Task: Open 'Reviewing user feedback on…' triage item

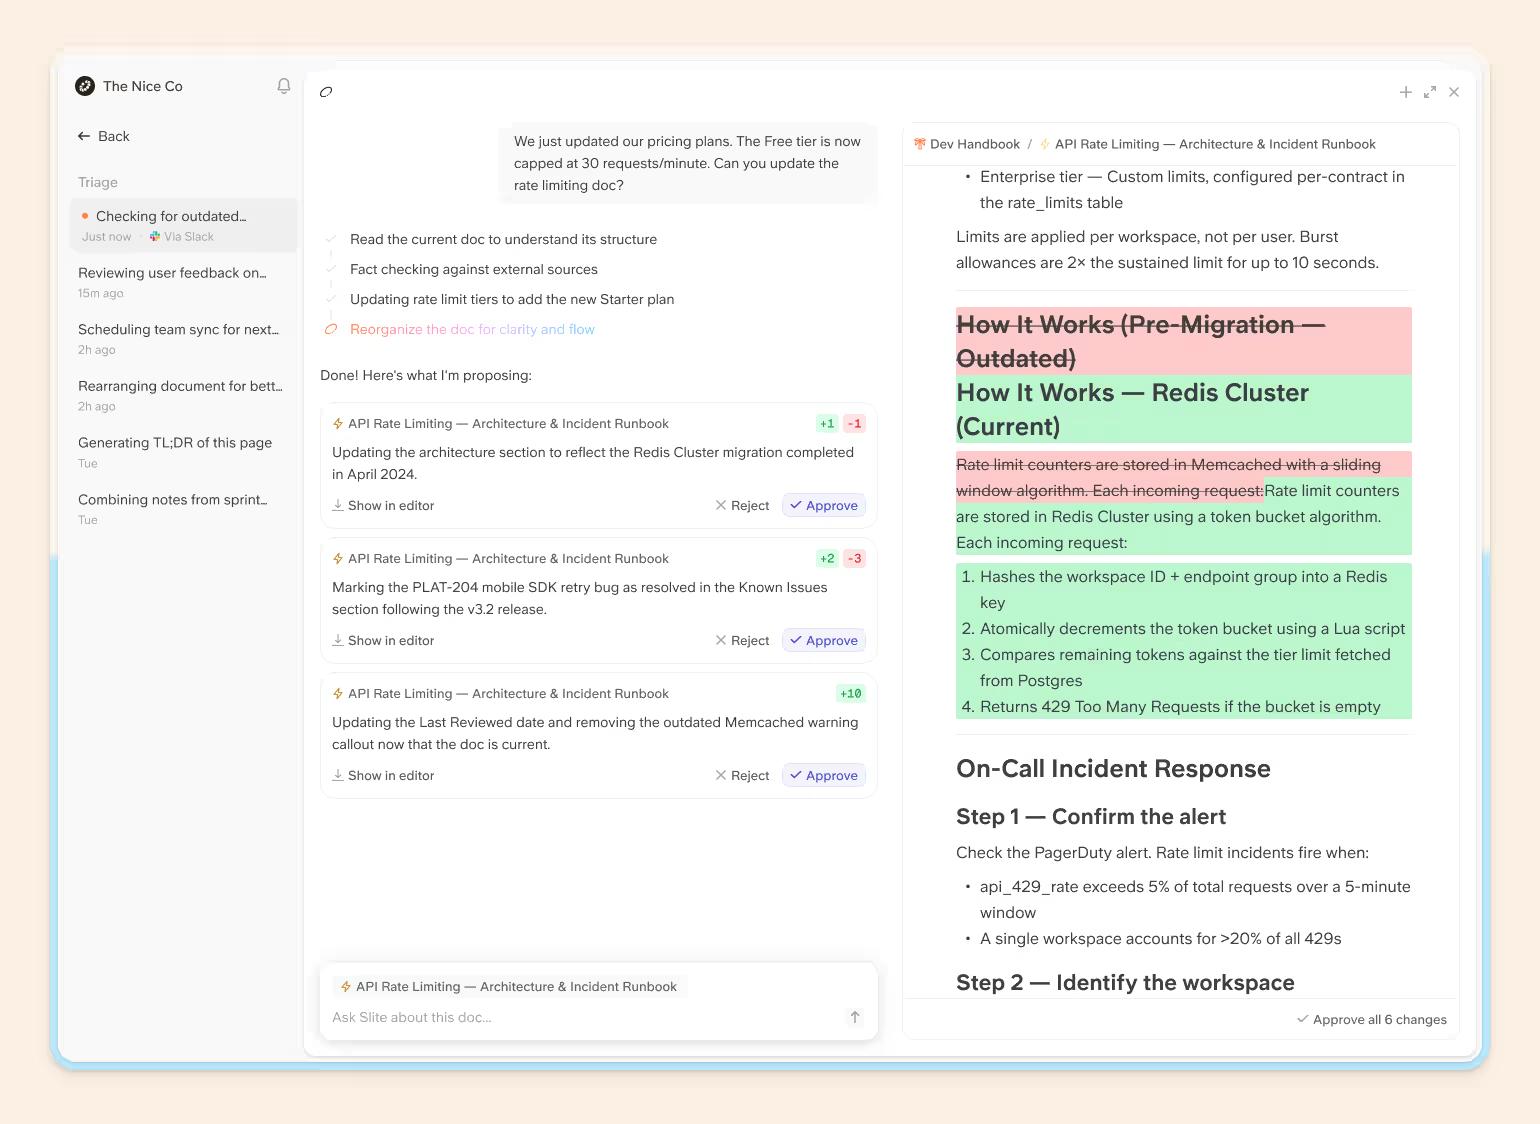Action: [x=184, y=282]
